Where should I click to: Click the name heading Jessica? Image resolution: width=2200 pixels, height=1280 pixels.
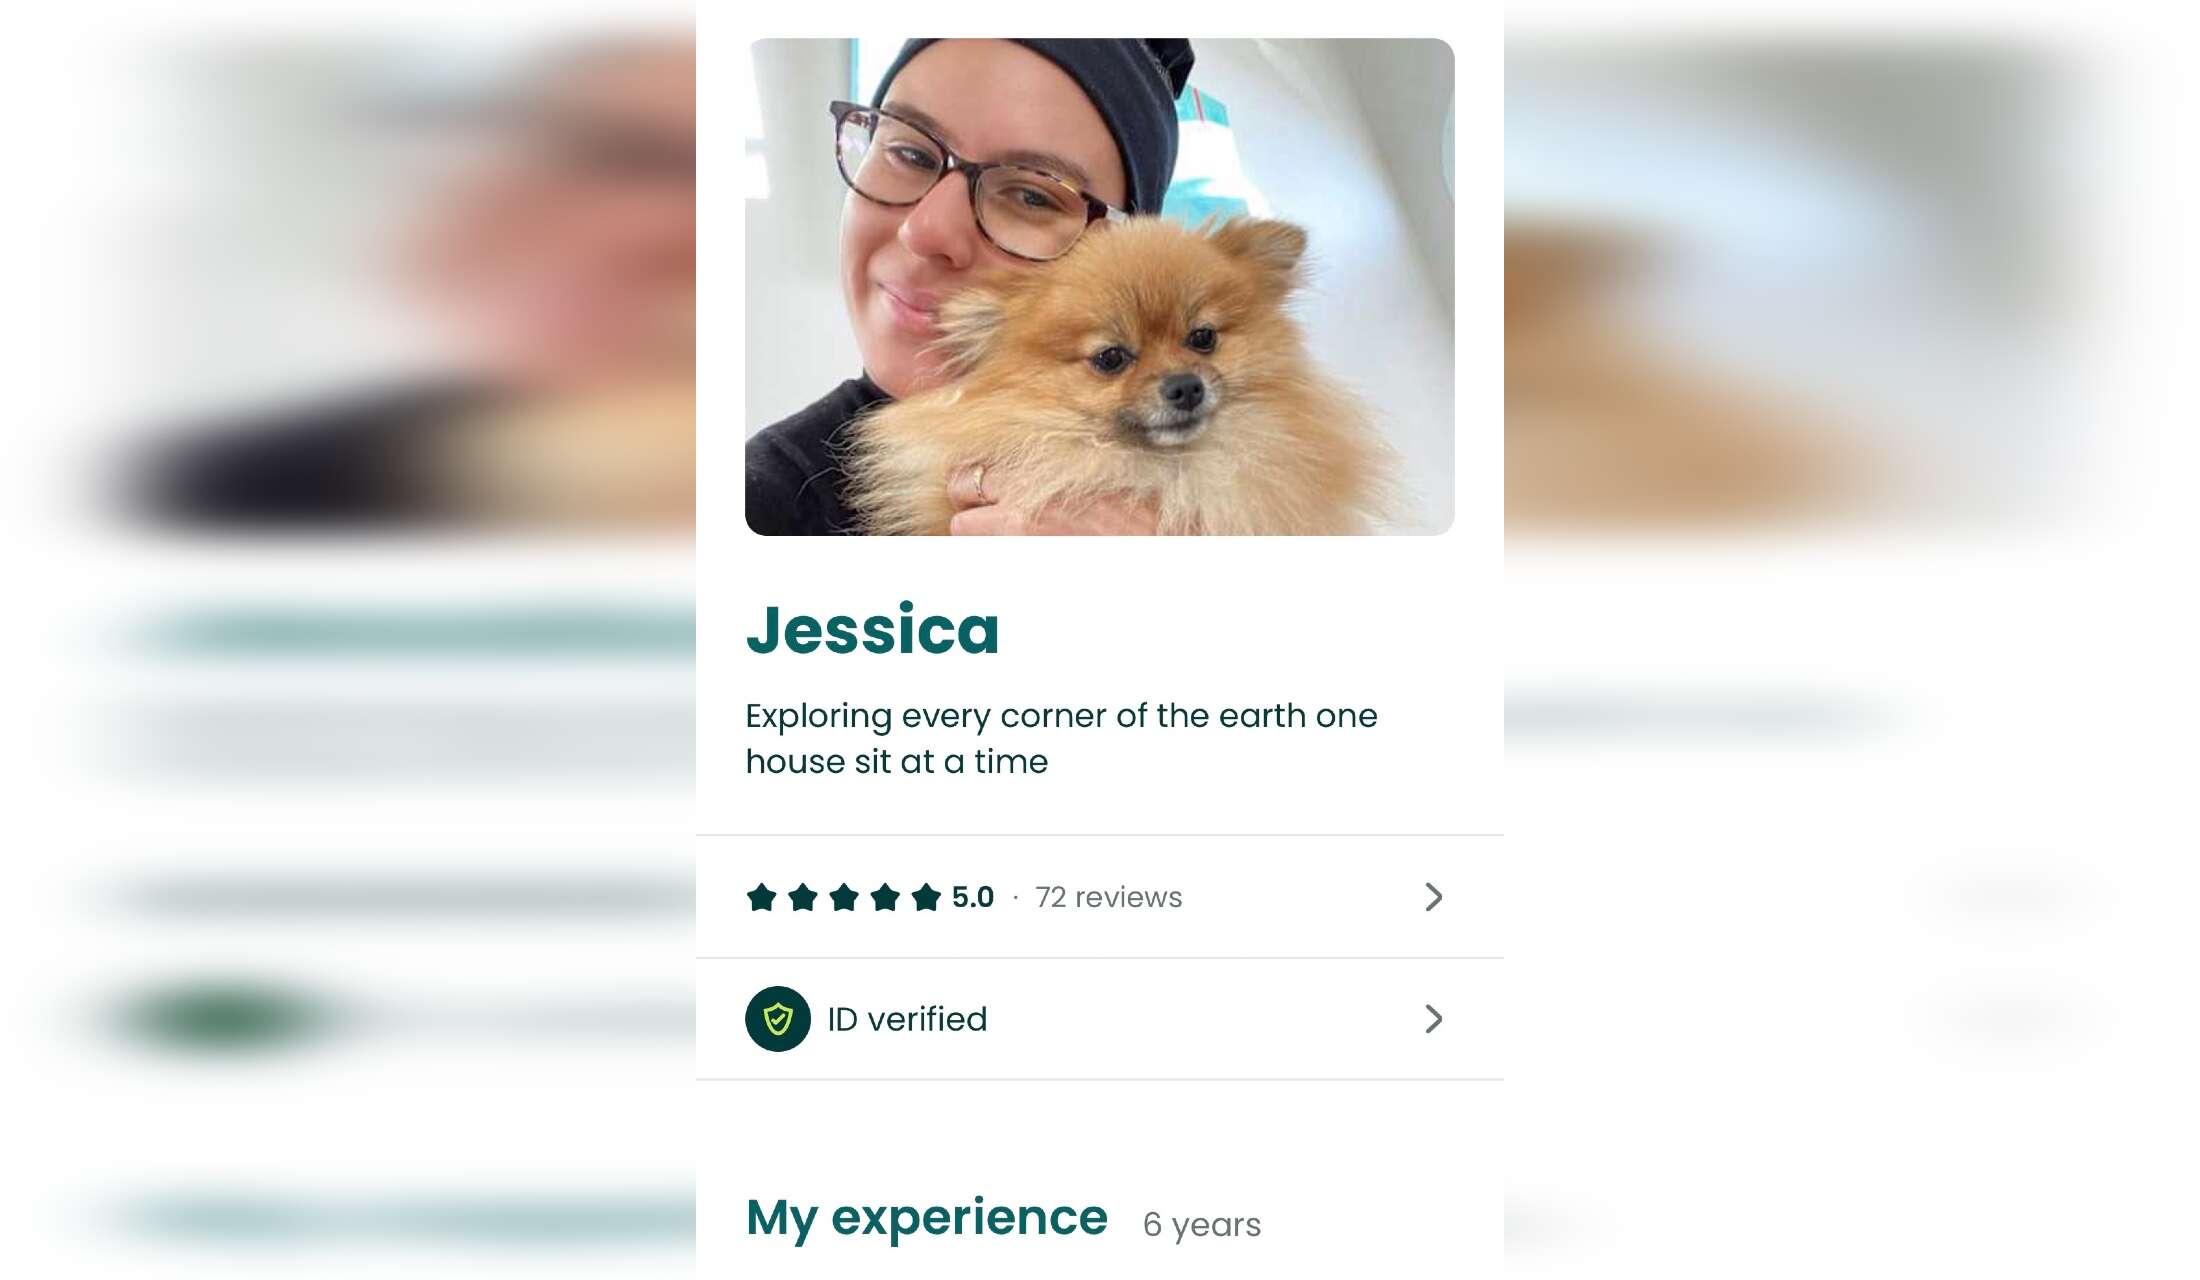click(x=872, y=630)
